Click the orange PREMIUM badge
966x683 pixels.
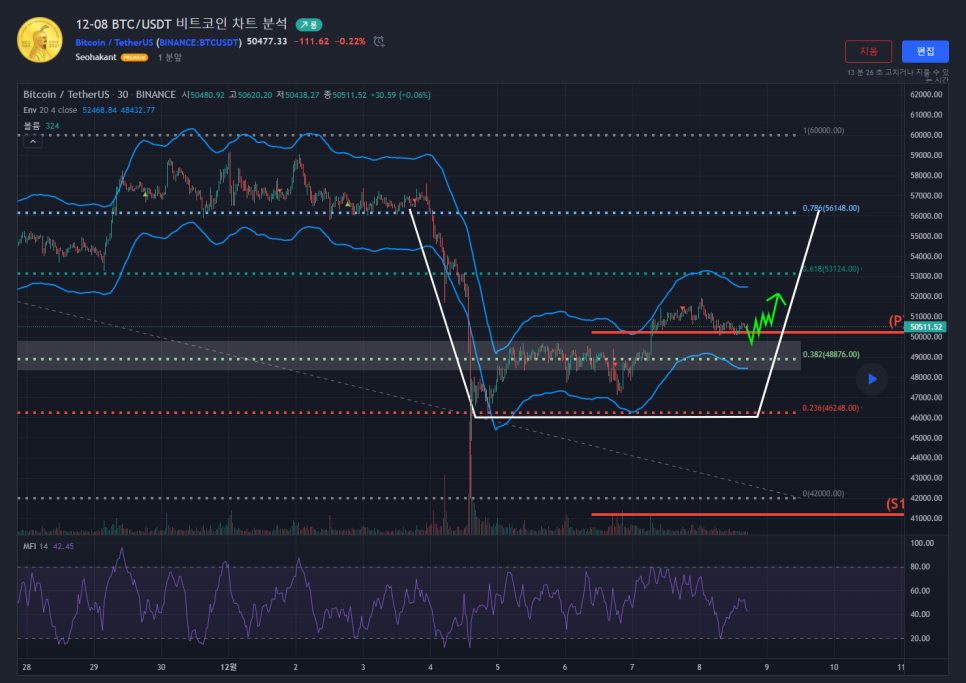pos(134,58)
